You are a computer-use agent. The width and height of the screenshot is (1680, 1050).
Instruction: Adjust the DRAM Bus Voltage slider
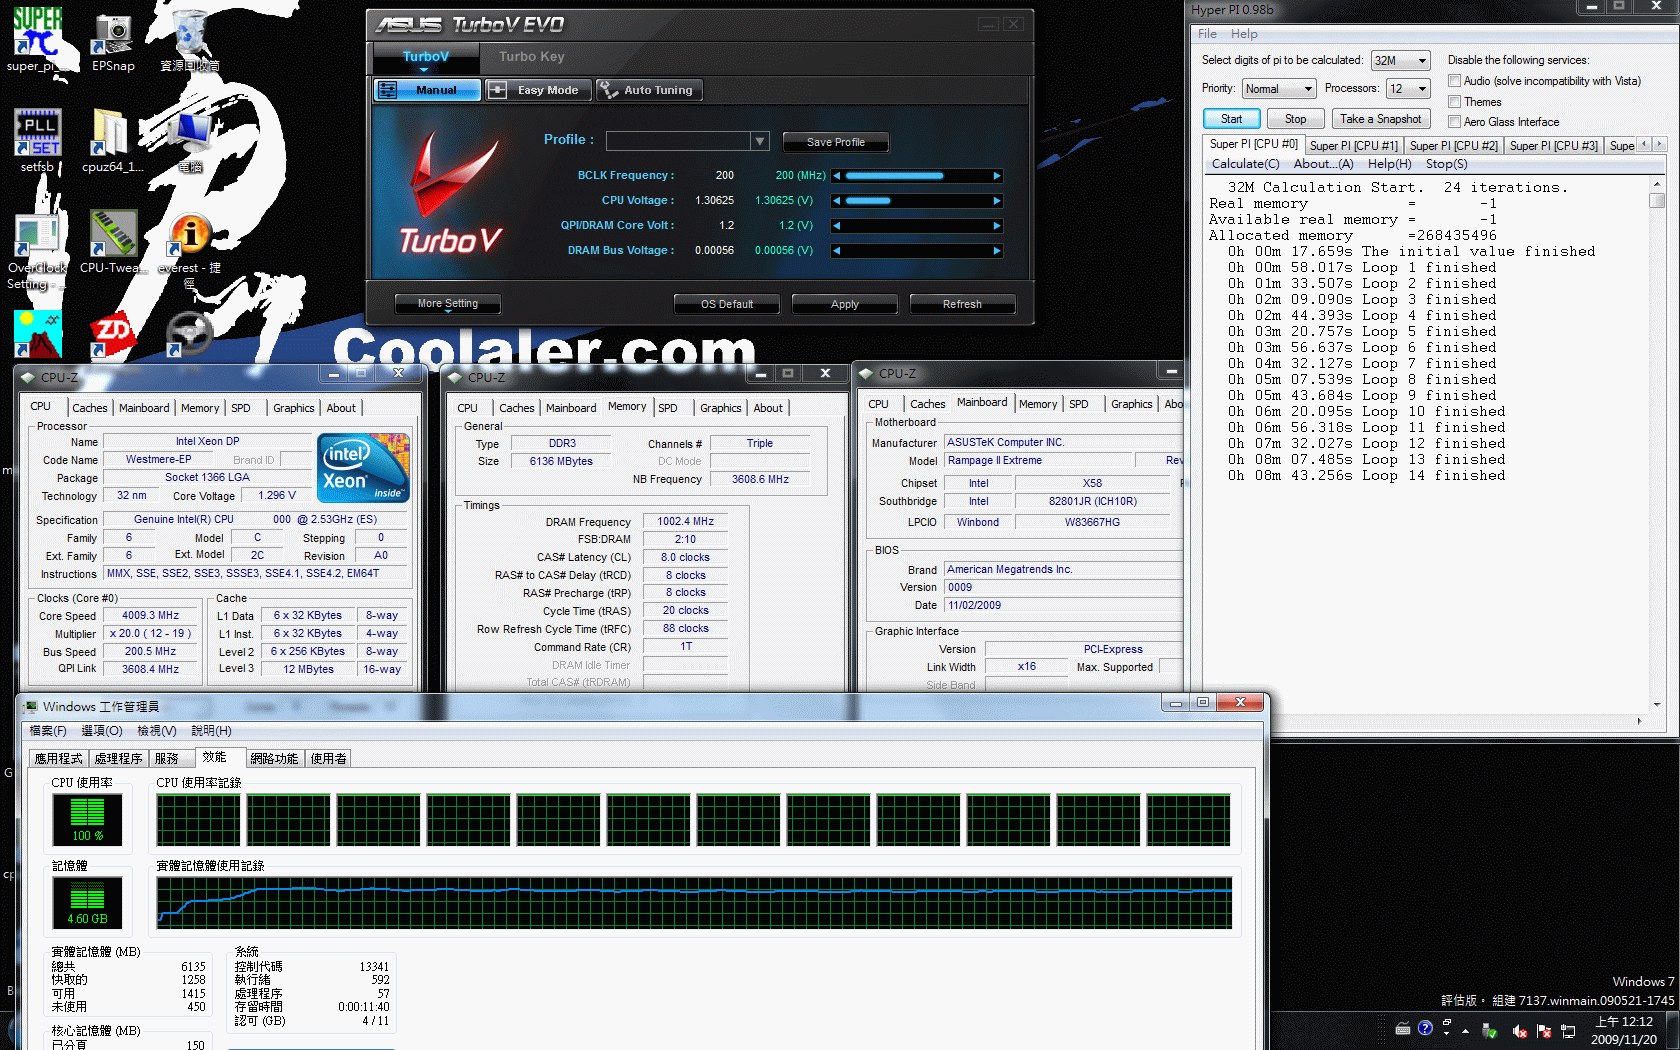click(x=917, y=251)
